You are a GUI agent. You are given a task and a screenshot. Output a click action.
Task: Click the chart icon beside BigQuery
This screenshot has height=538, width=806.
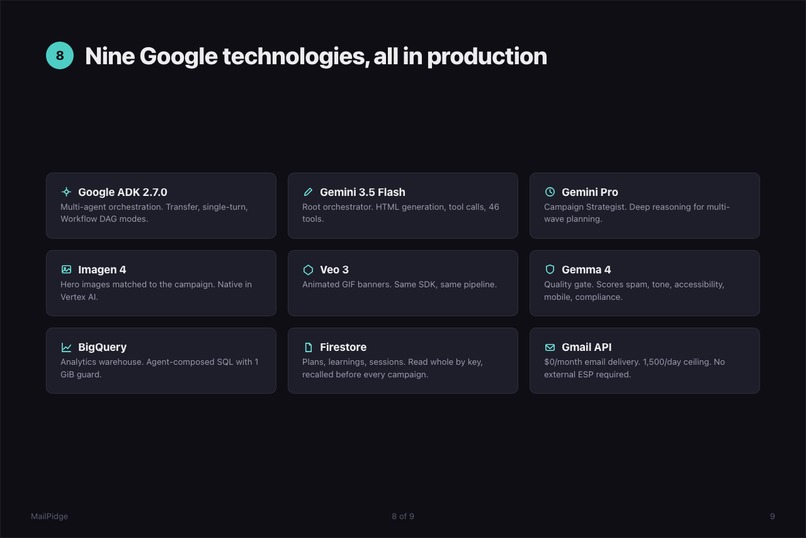click(x=66, y=347)
